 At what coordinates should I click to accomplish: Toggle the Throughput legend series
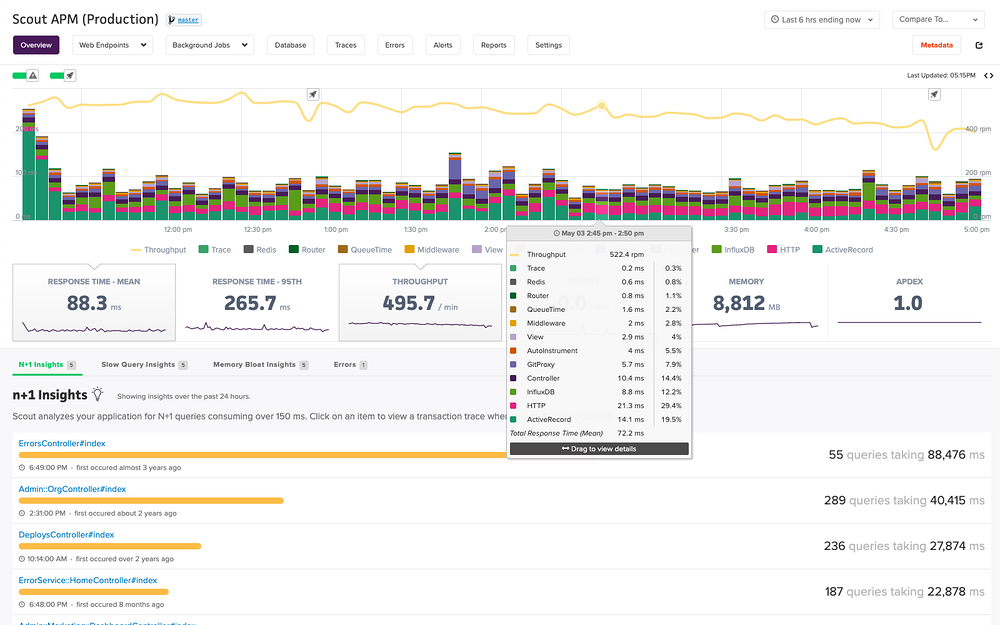[159, 250]
